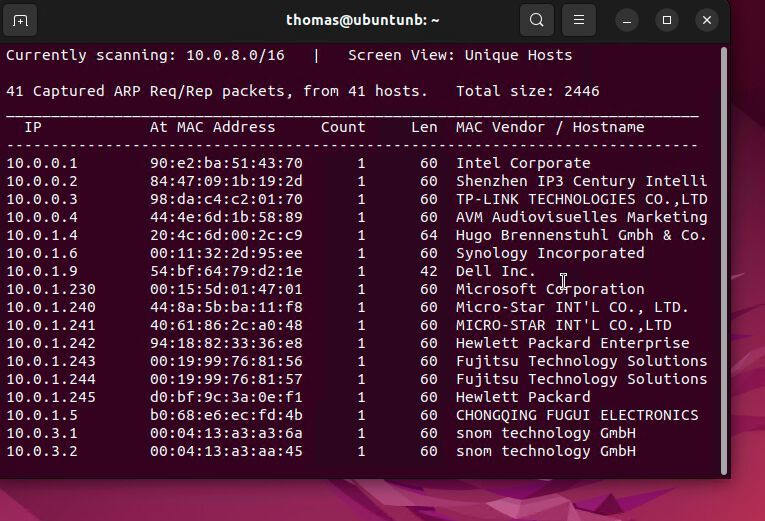Click IP address 10.0.1.5
This screenshot has height=521, width=765.
(41, 416)
